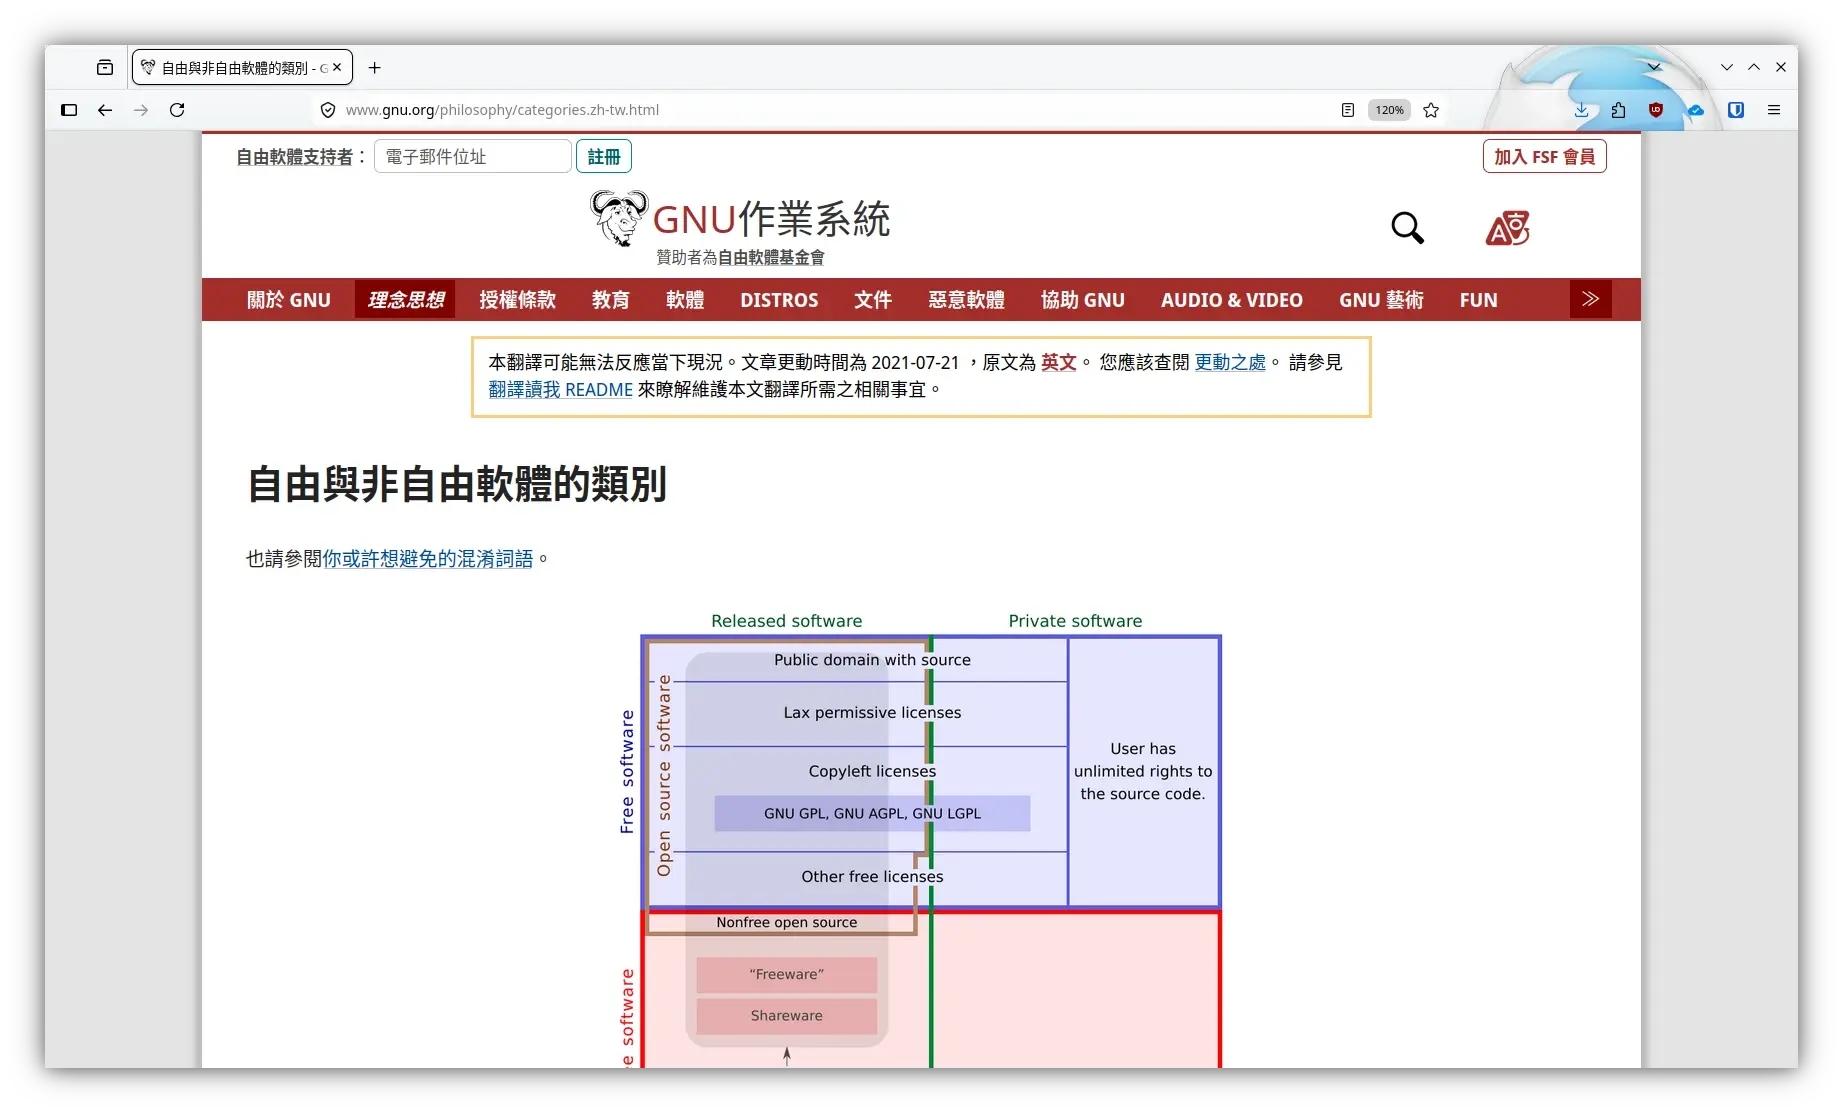Show tracking protection shield info

tap(328, 110)
